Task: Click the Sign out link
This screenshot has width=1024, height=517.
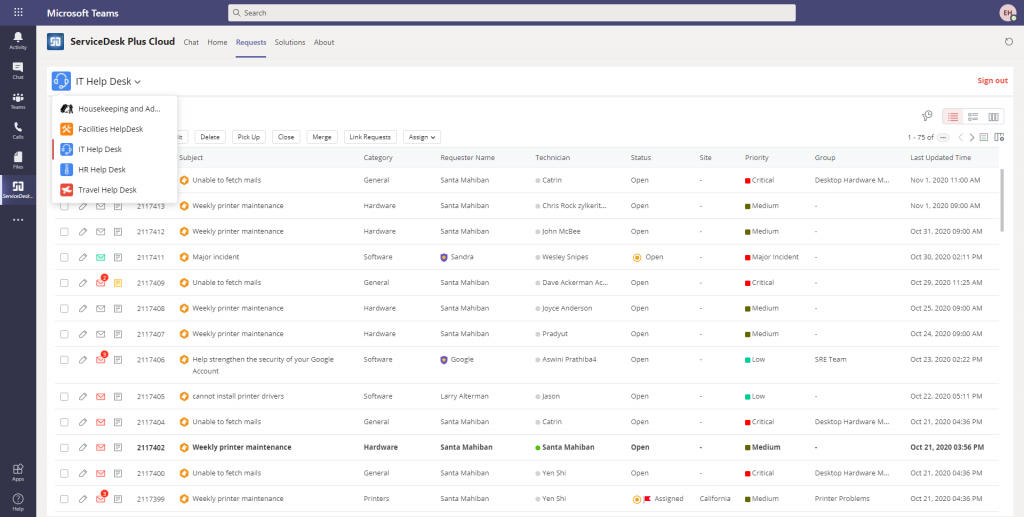Action: click(992, 81)
